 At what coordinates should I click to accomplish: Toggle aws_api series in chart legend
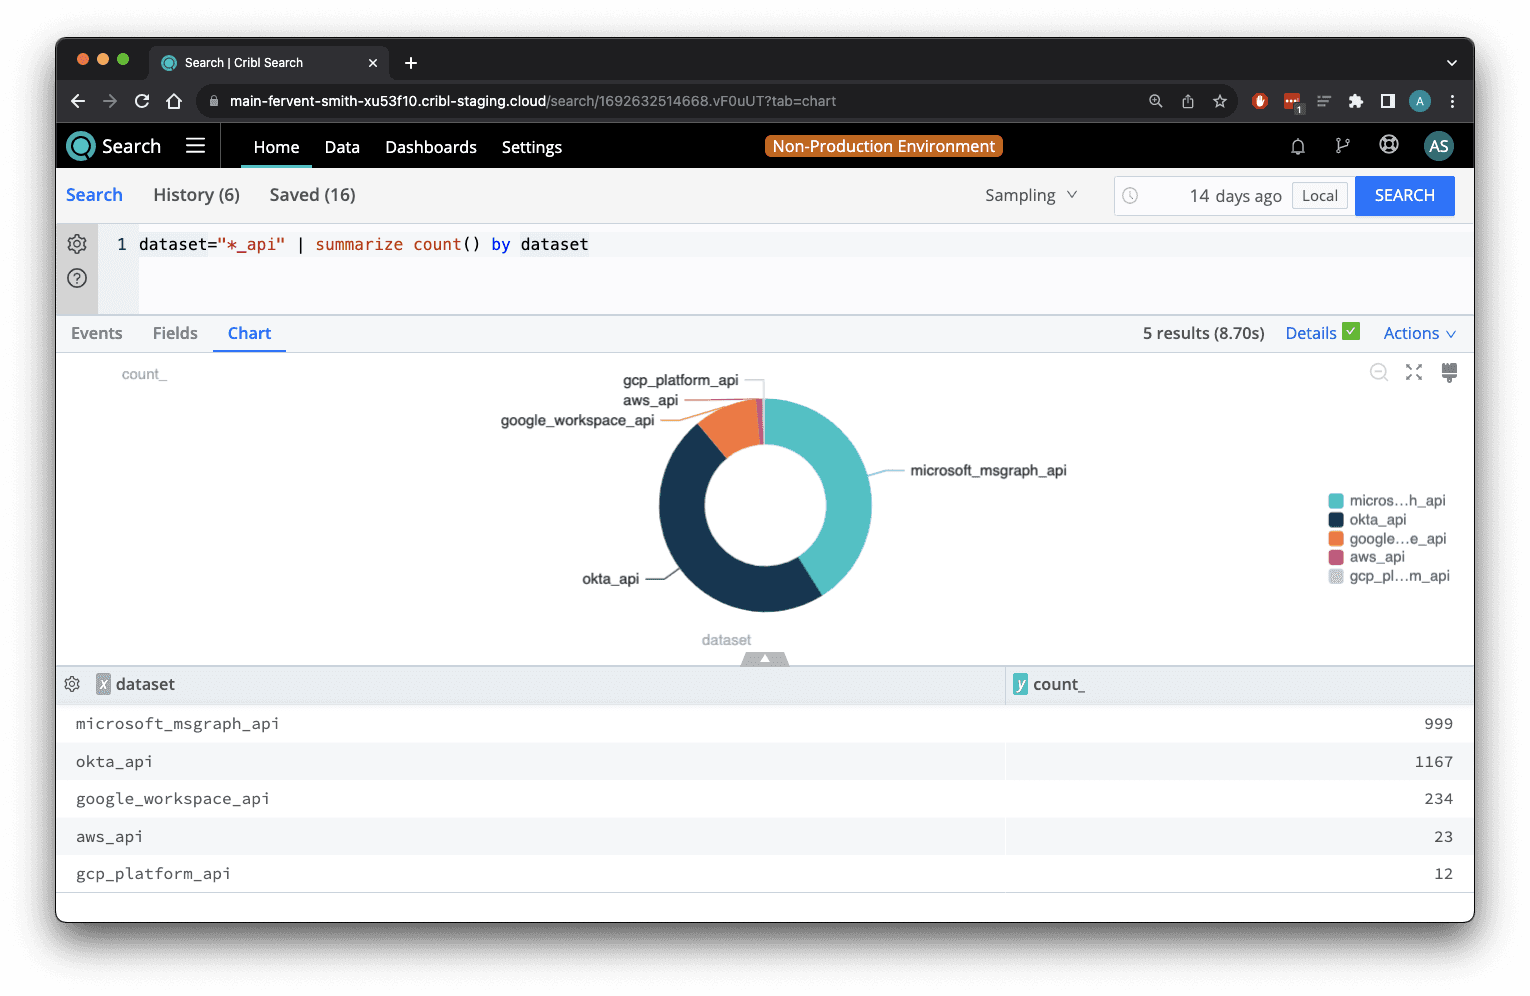[1376, 557]
